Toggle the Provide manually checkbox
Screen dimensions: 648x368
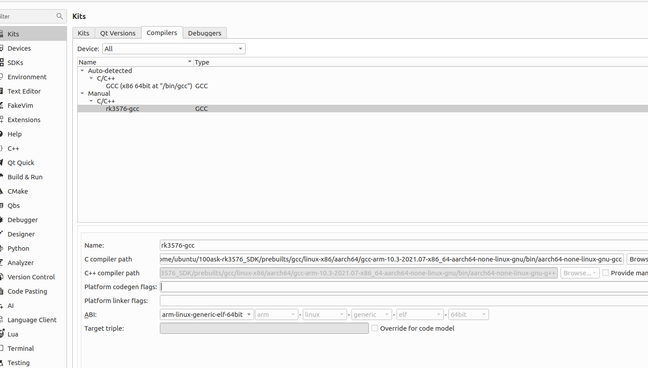605,273
